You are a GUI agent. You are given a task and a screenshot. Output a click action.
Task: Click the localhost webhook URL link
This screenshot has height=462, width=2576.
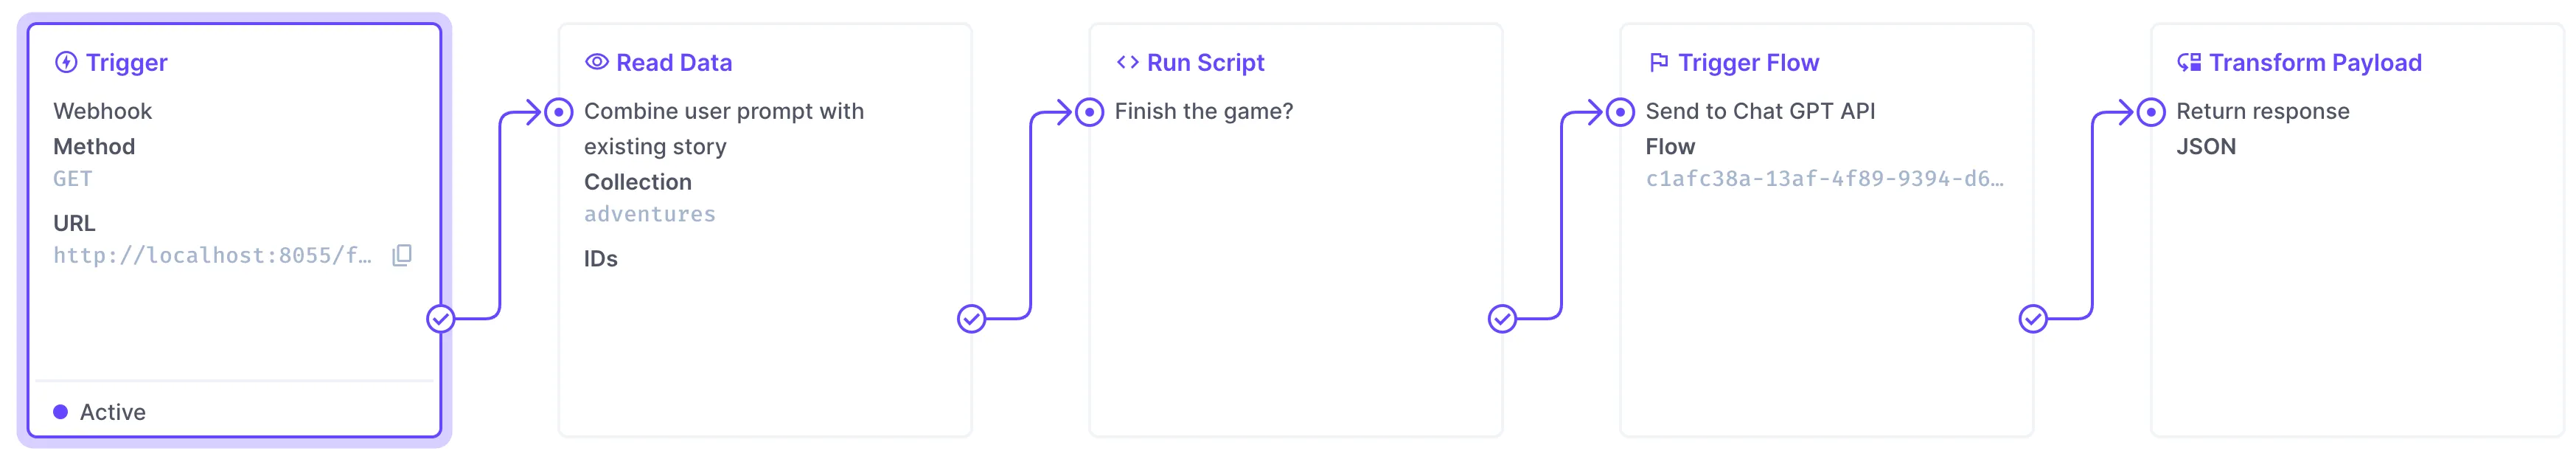[215, 255]
